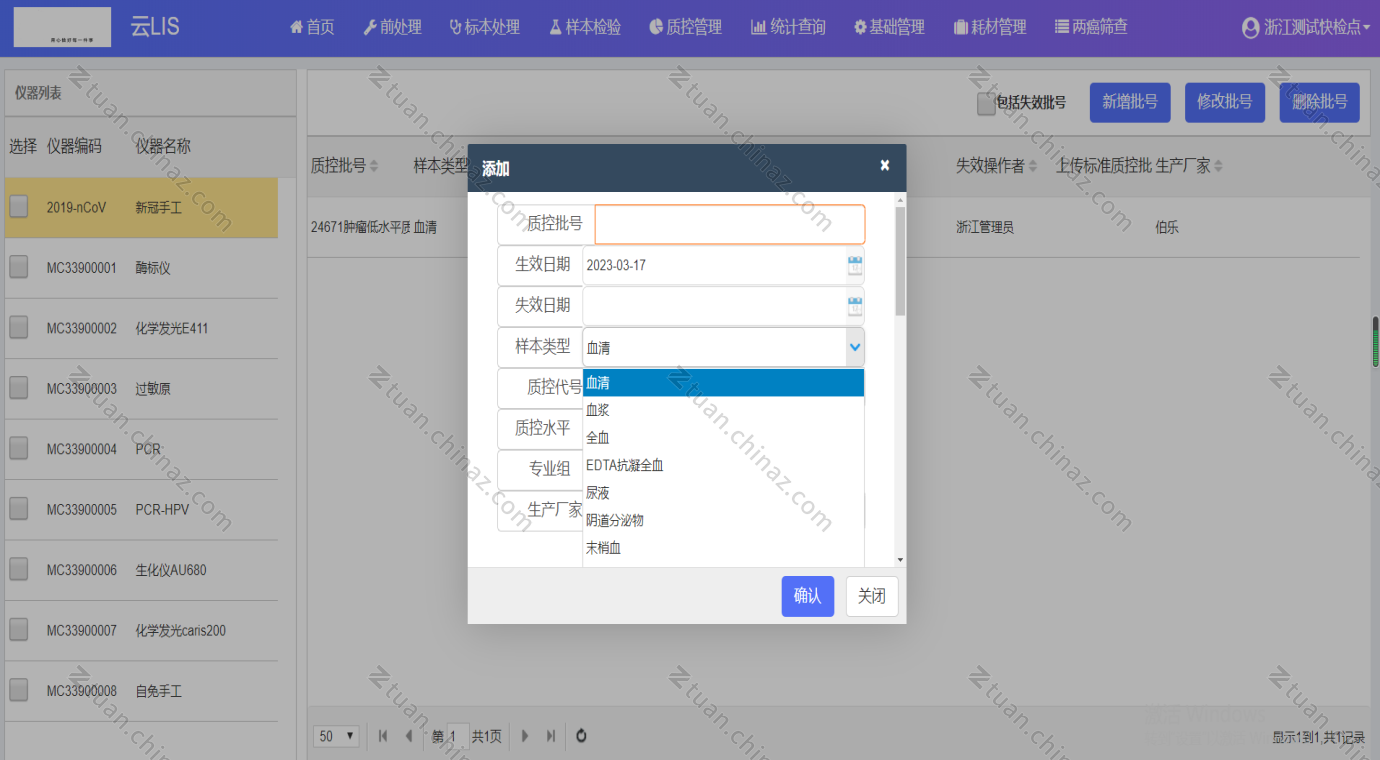
Task: Click the 新增批号 button
Action: tap(1130, 102)
